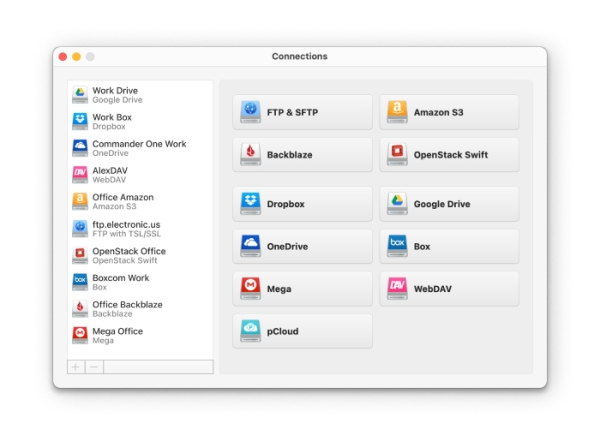Remove the connection with the minus button

pos(94,367)
